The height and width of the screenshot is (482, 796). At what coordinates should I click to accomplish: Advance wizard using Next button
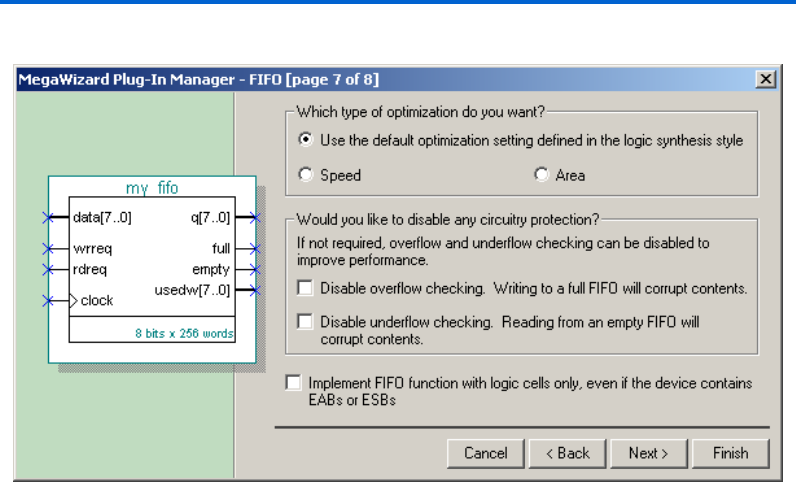(x=648, y=453)
